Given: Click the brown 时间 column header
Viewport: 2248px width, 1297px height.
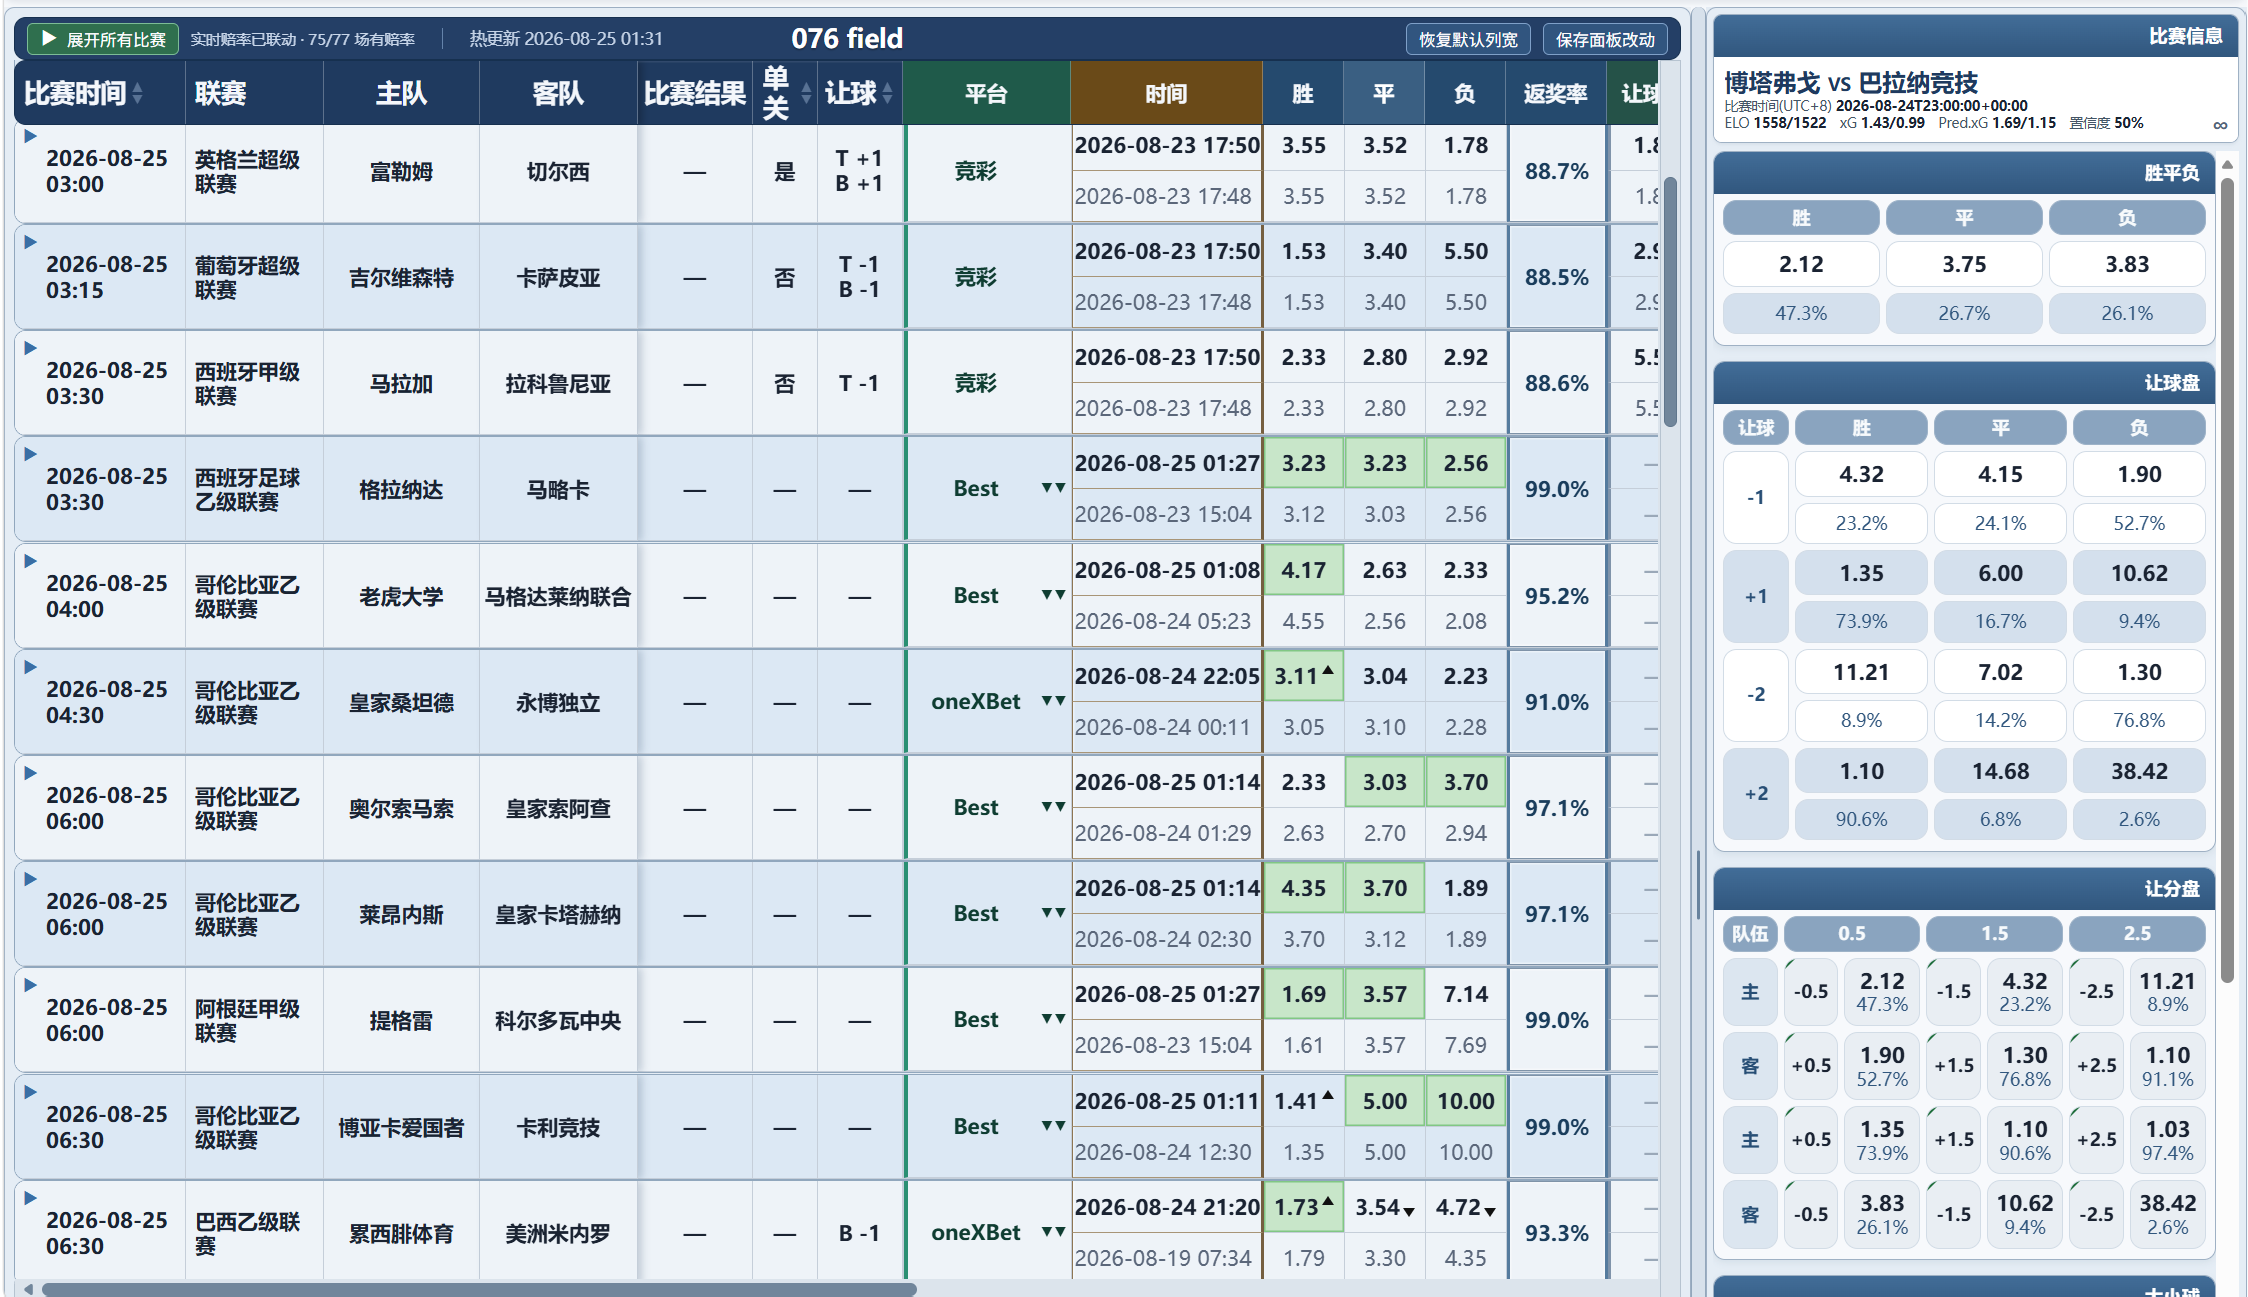Looking at the screenshot, I should (1166, 93).
